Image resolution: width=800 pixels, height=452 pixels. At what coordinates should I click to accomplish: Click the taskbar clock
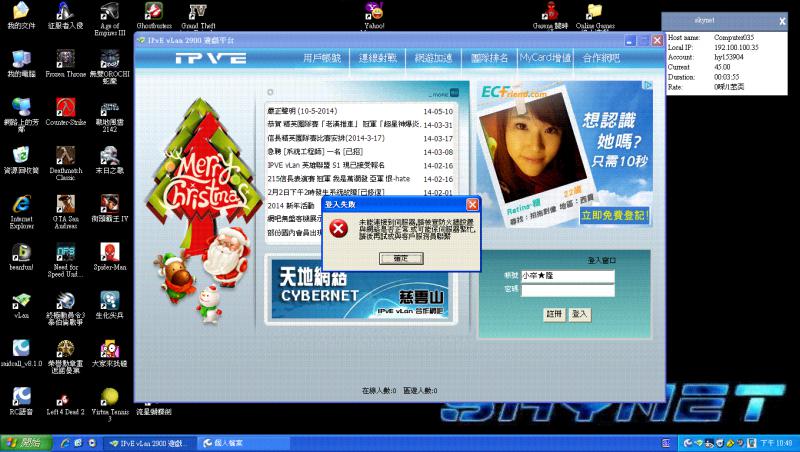pos(777,443)
